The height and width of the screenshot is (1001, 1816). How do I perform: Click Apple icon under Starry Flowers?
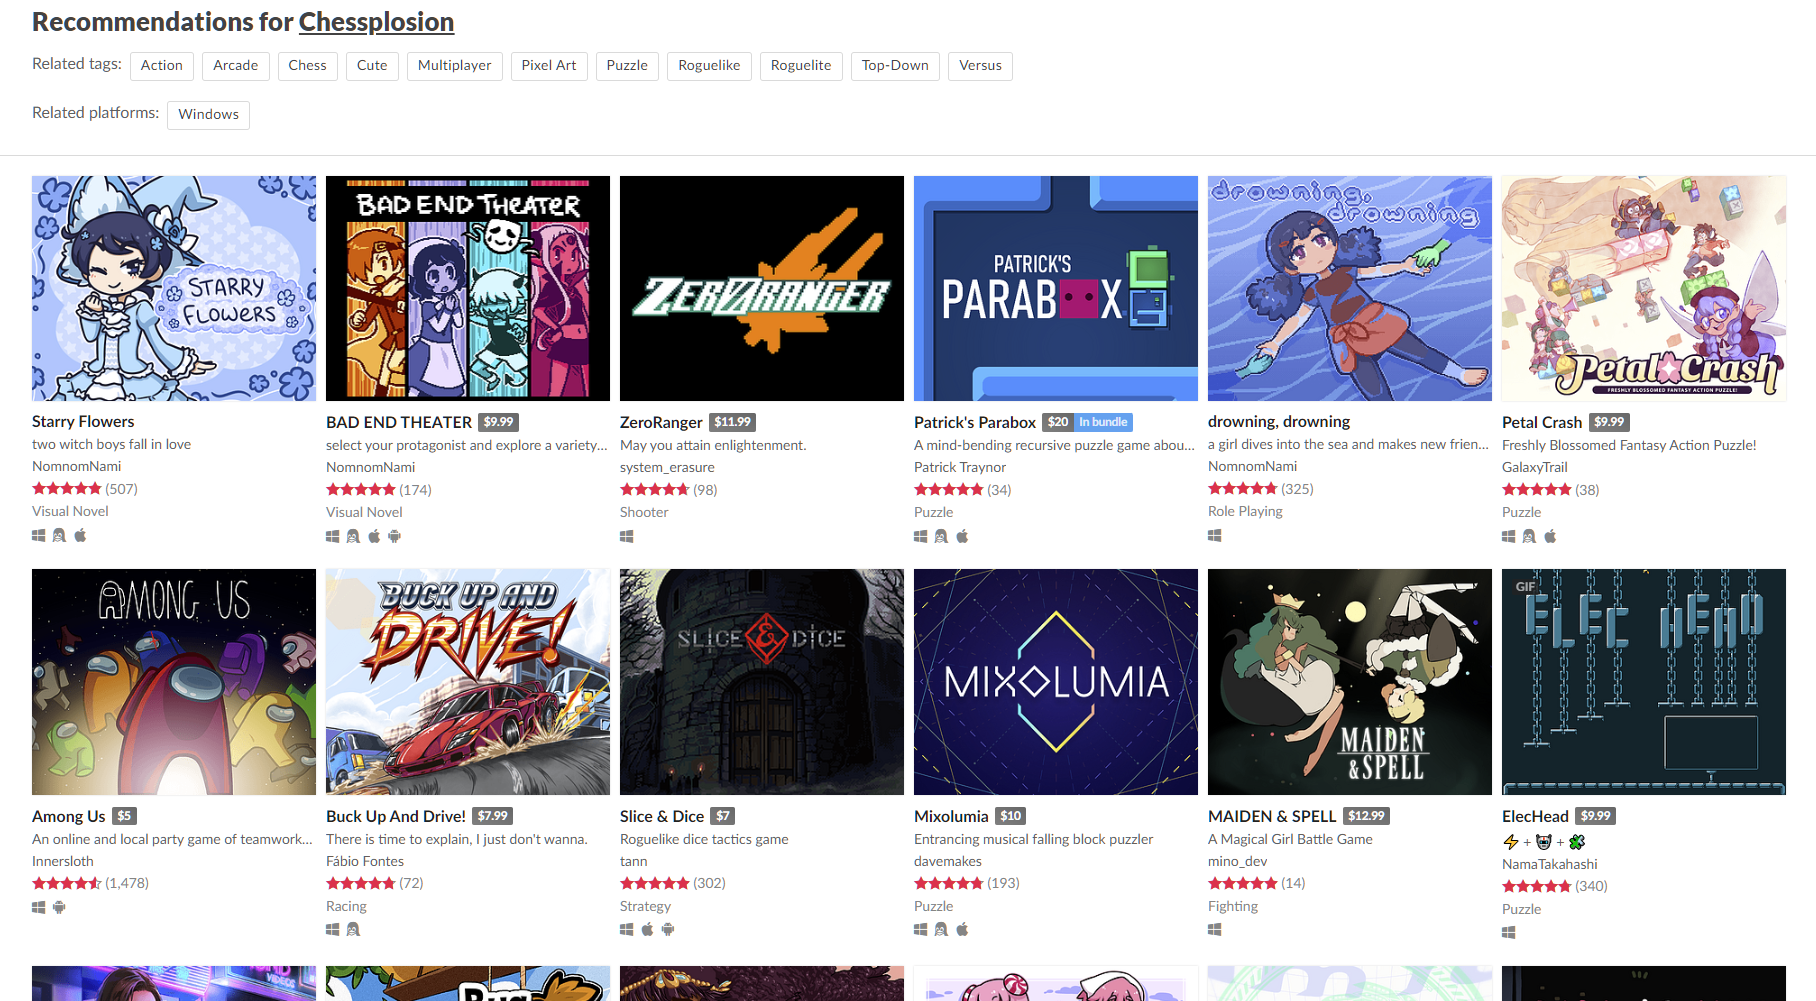click(80, 535)
